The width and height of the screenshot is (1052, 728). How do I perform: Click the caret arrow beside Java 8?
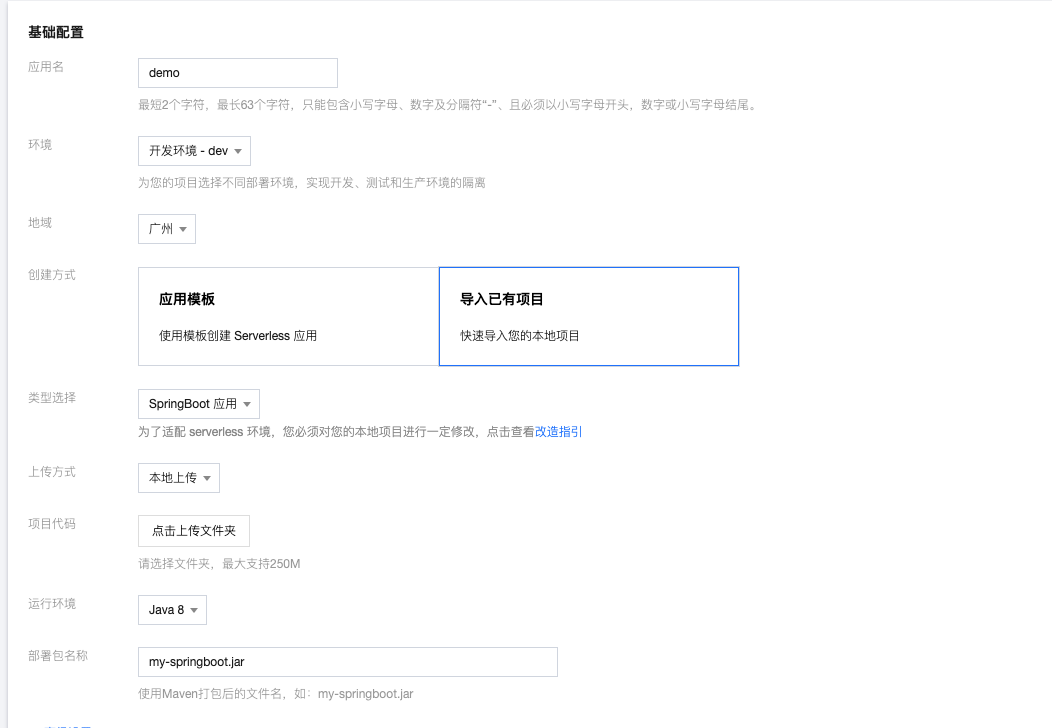(x=194, y=611)
